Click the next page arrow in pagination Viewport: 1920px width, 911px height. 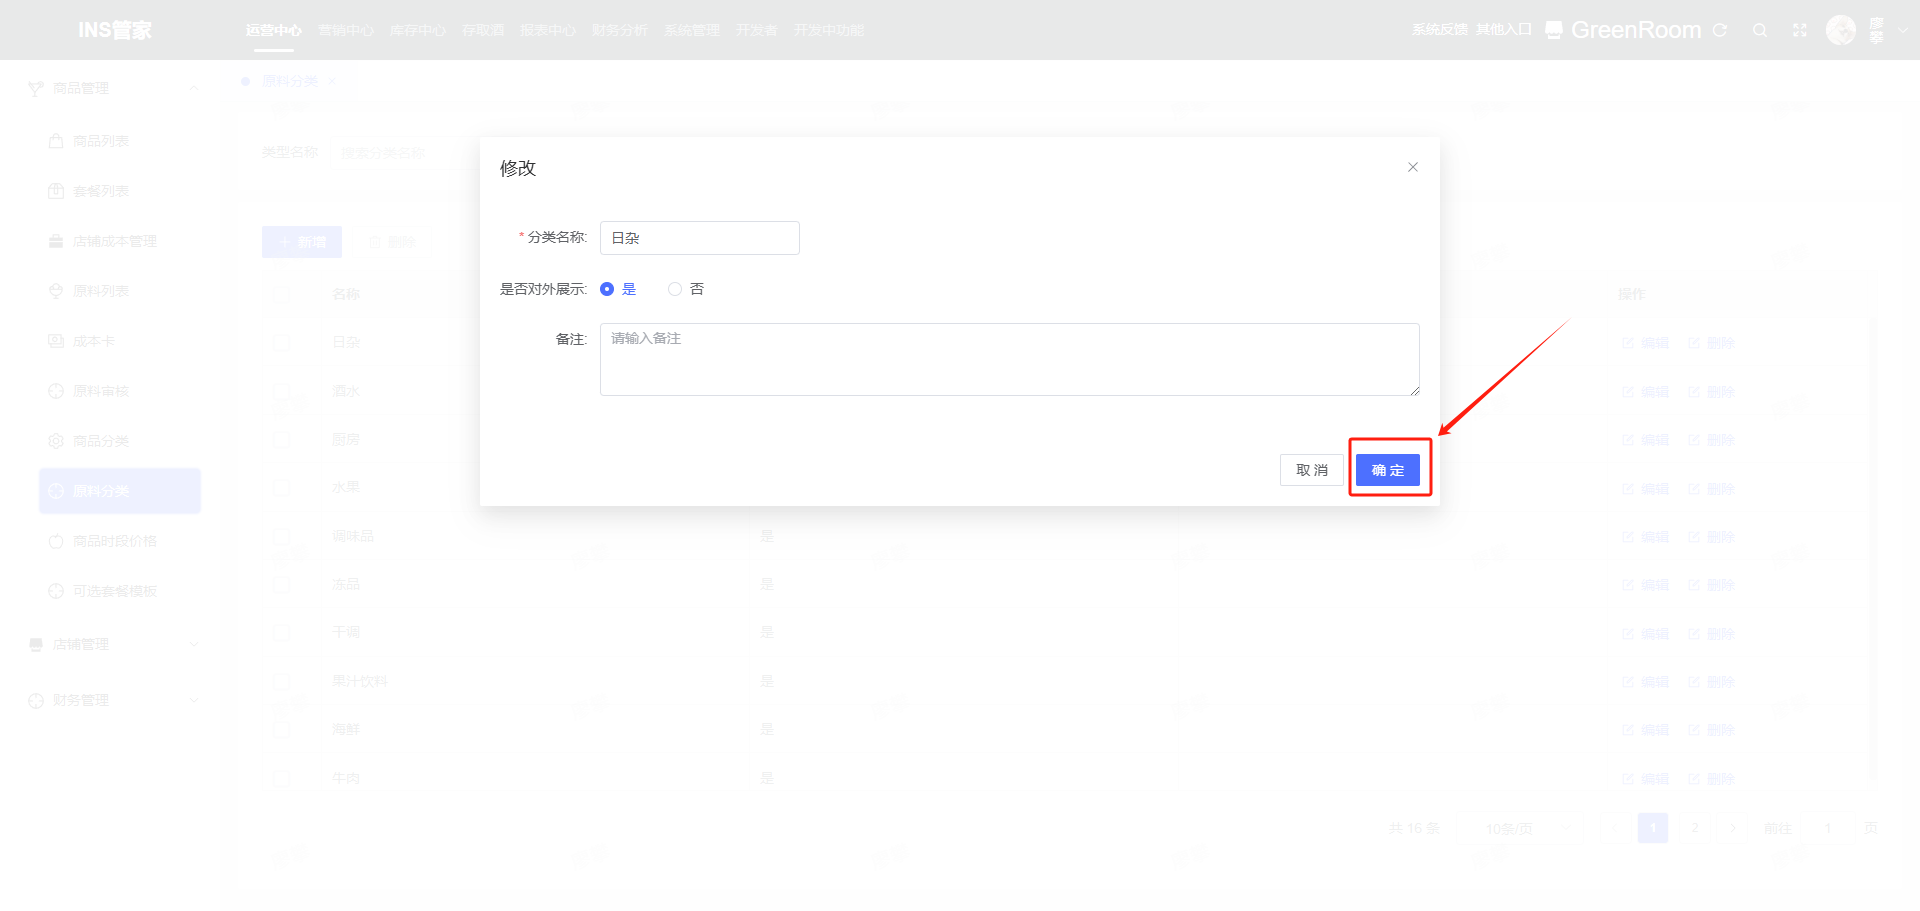[x=1733, y=828]
